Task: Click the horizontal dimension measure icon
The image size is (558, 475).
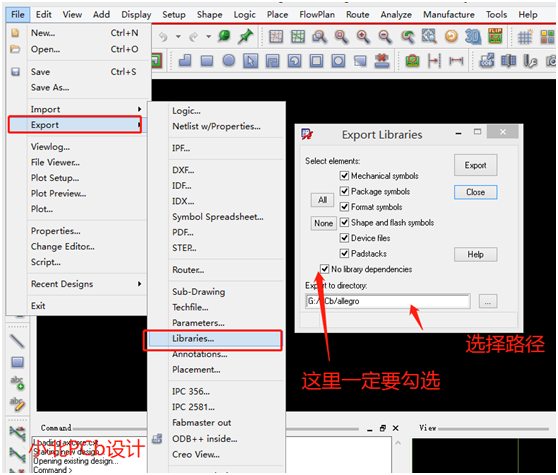Action: tap(456, 61)
